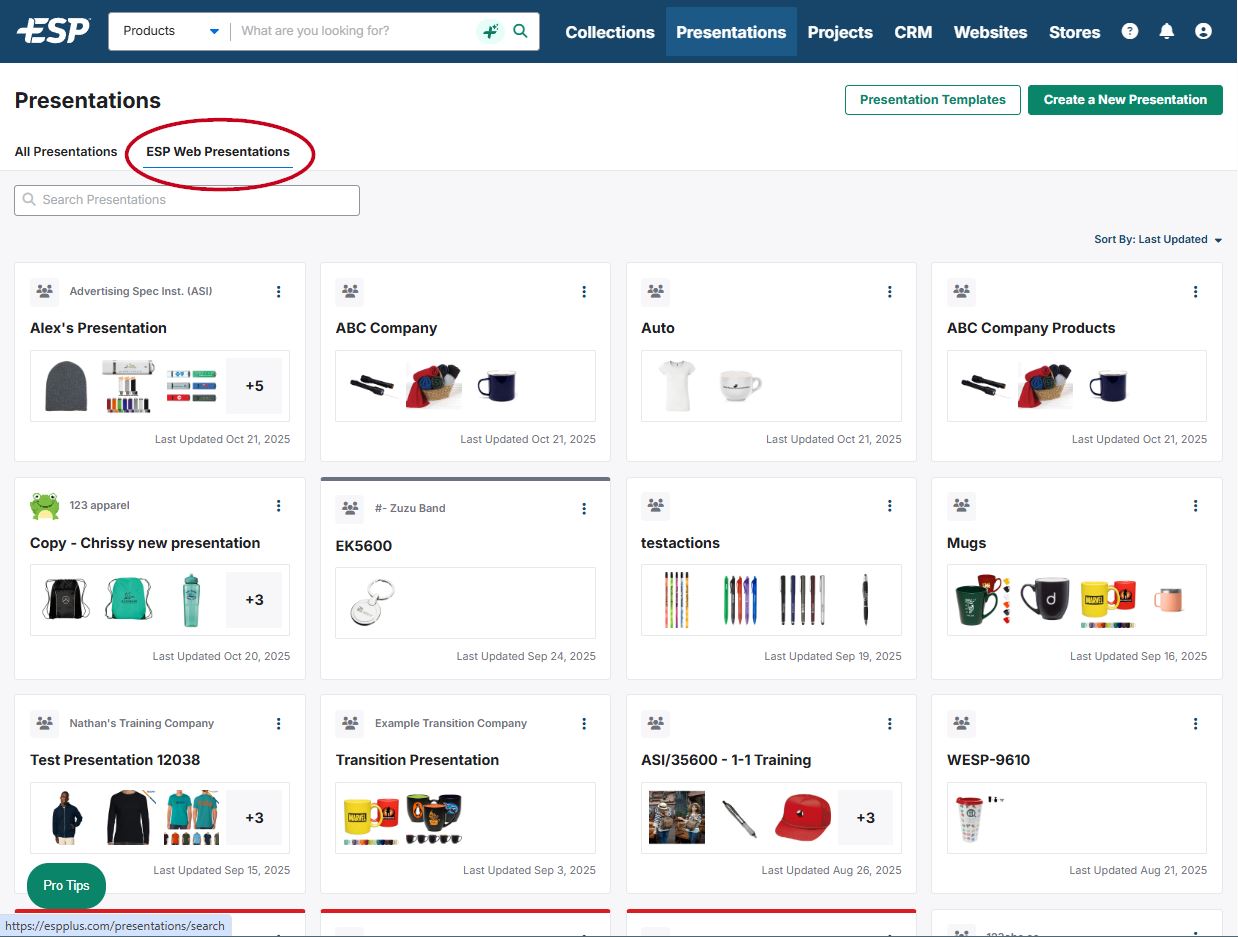
Task: Click the +5 more products indicator
Action: 254,385
